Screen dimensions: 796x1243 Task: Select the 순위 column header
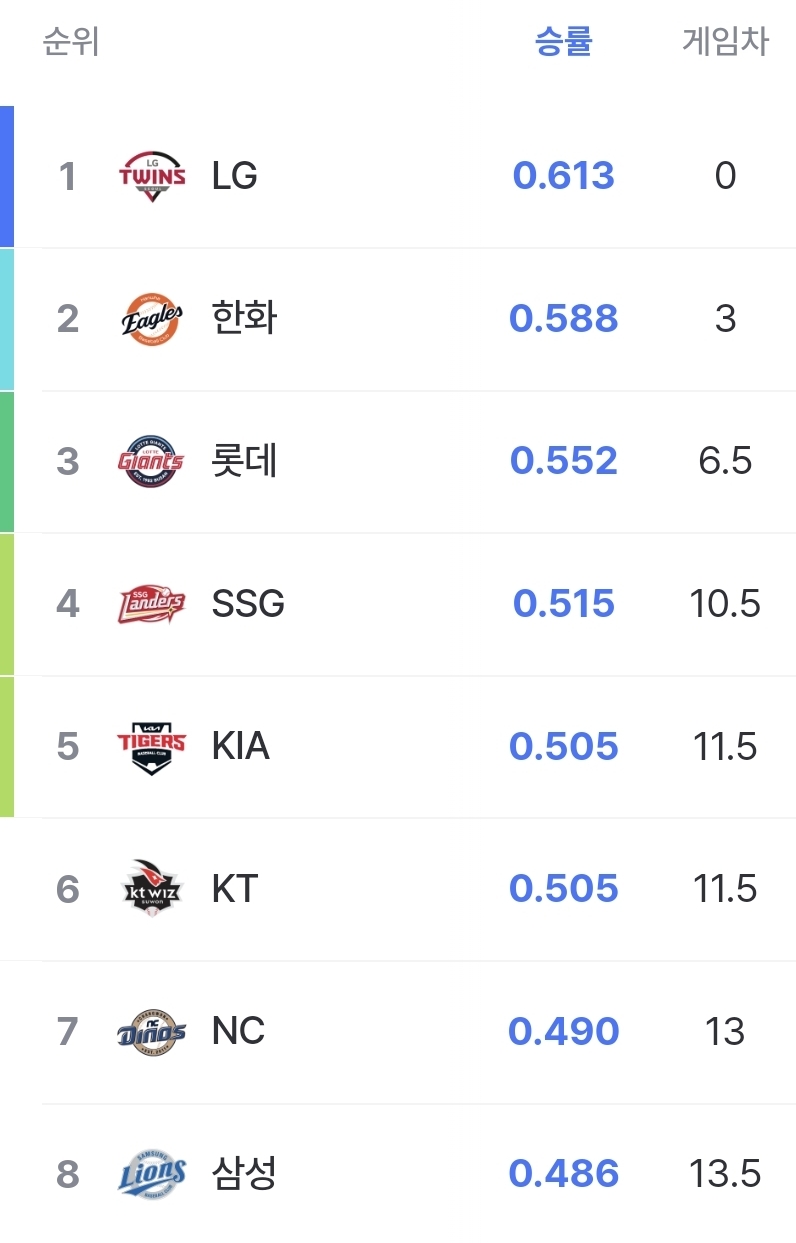point(71,42)
